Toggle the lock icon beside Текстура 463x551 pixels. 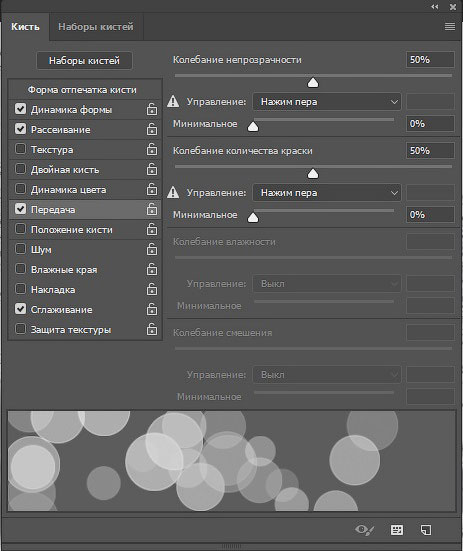pyautogui.click(x=152, y=149)
